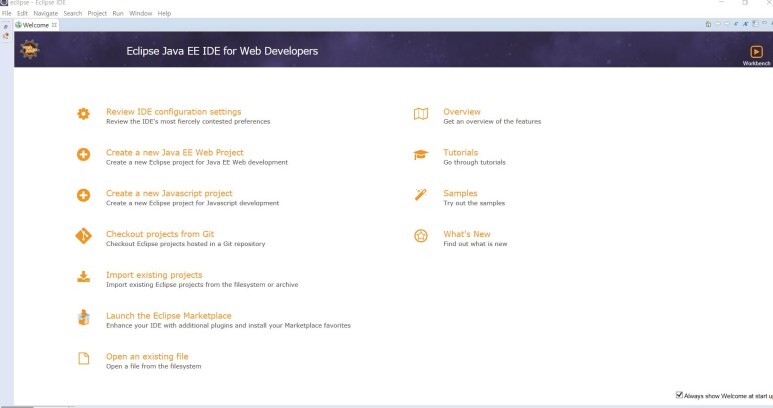Click the Customize page icon in Welcome toolbar

click(755, 24)
